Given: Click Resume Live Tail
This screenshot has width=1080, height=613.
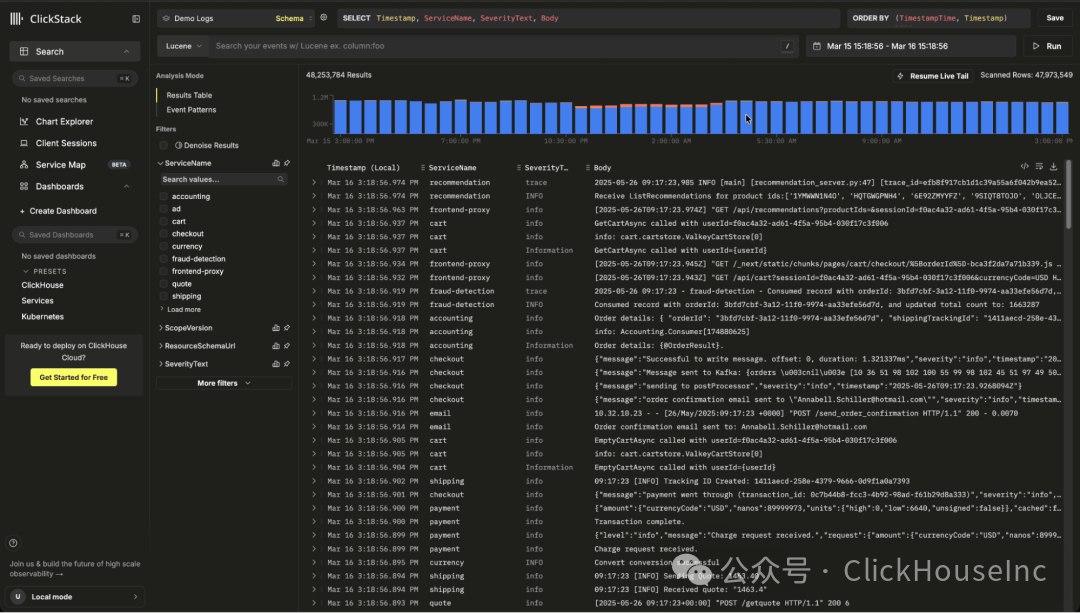Looking at the screenshot, I should pos(933,76).
